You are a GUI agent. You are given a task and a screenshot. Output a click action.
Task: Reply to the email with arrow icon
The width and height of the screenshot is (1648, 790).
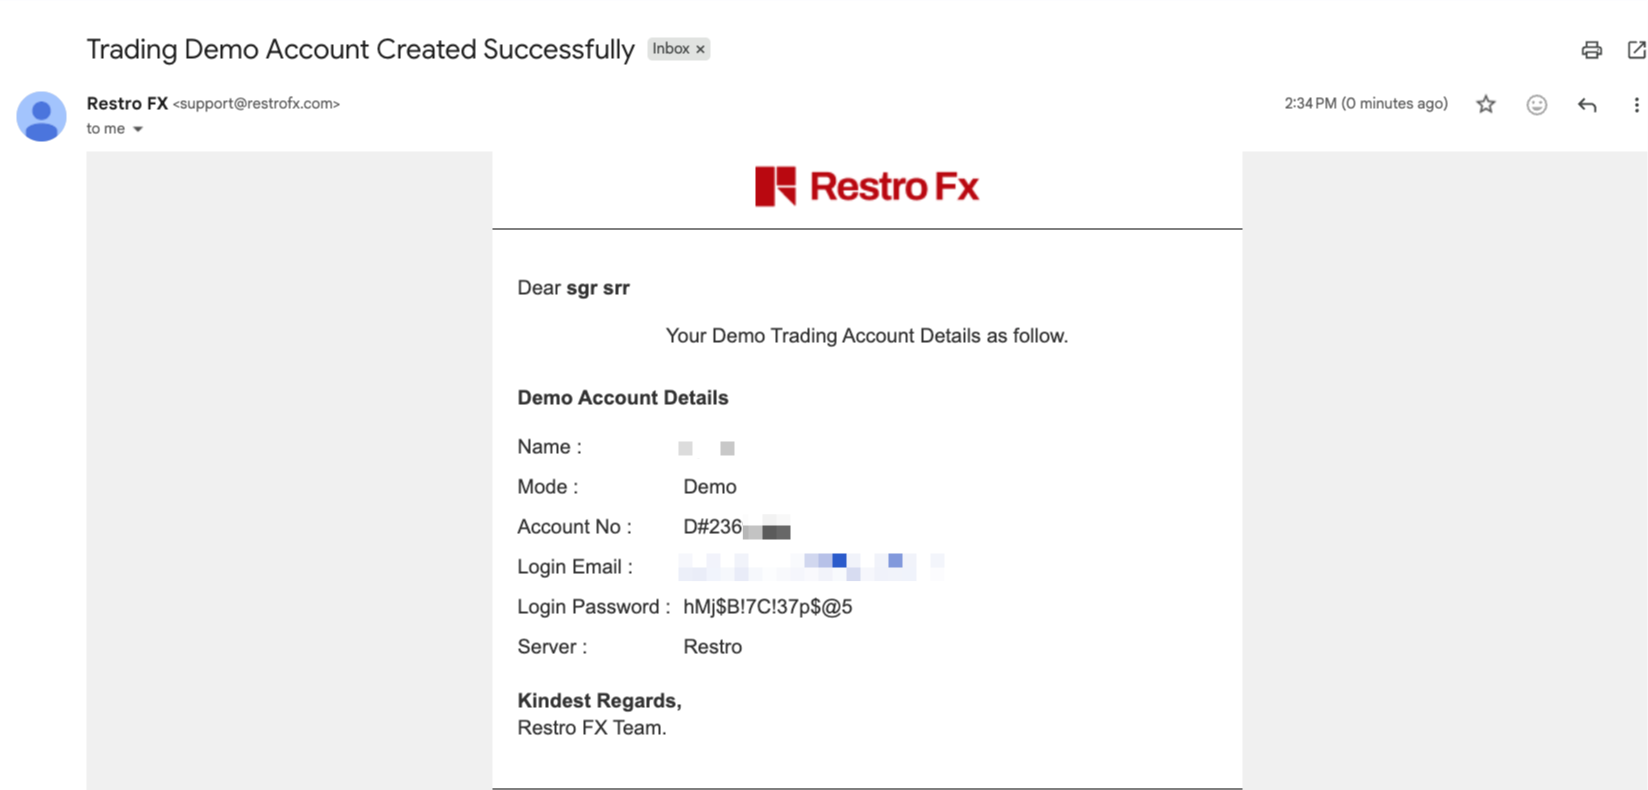[1587, 104]
